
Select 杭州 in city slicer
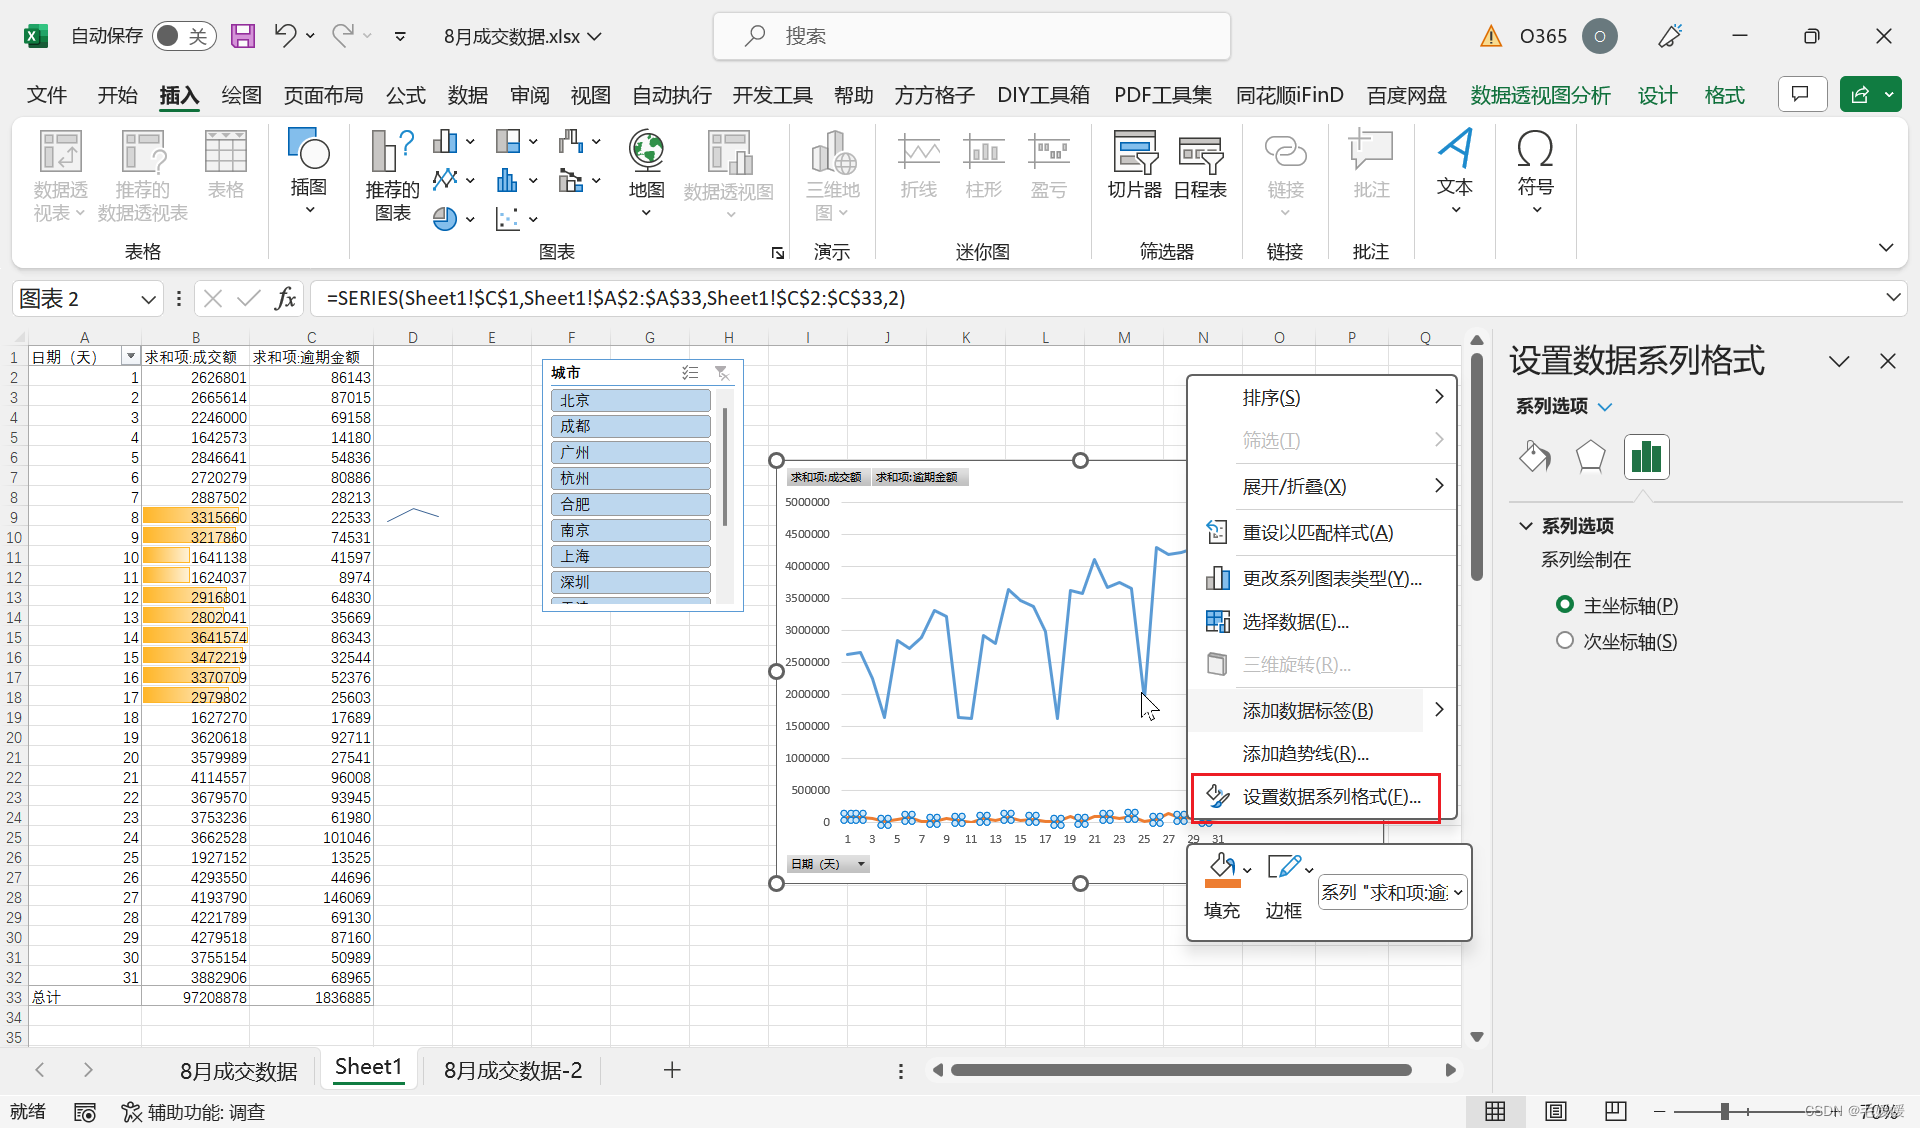pyautogui.click(x=630, y=478)
